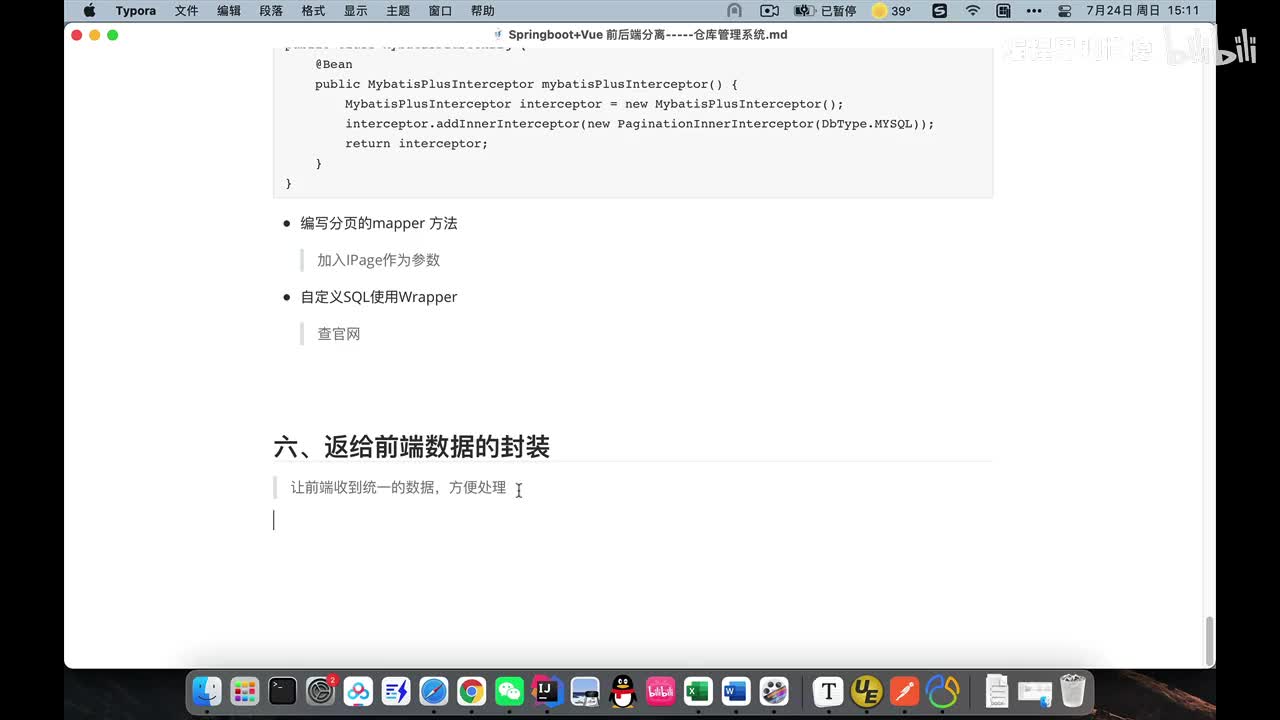Open UltraEdit from the Dock
The height and width of the screenshot is (720, 1280).
(x=866, y=691)
